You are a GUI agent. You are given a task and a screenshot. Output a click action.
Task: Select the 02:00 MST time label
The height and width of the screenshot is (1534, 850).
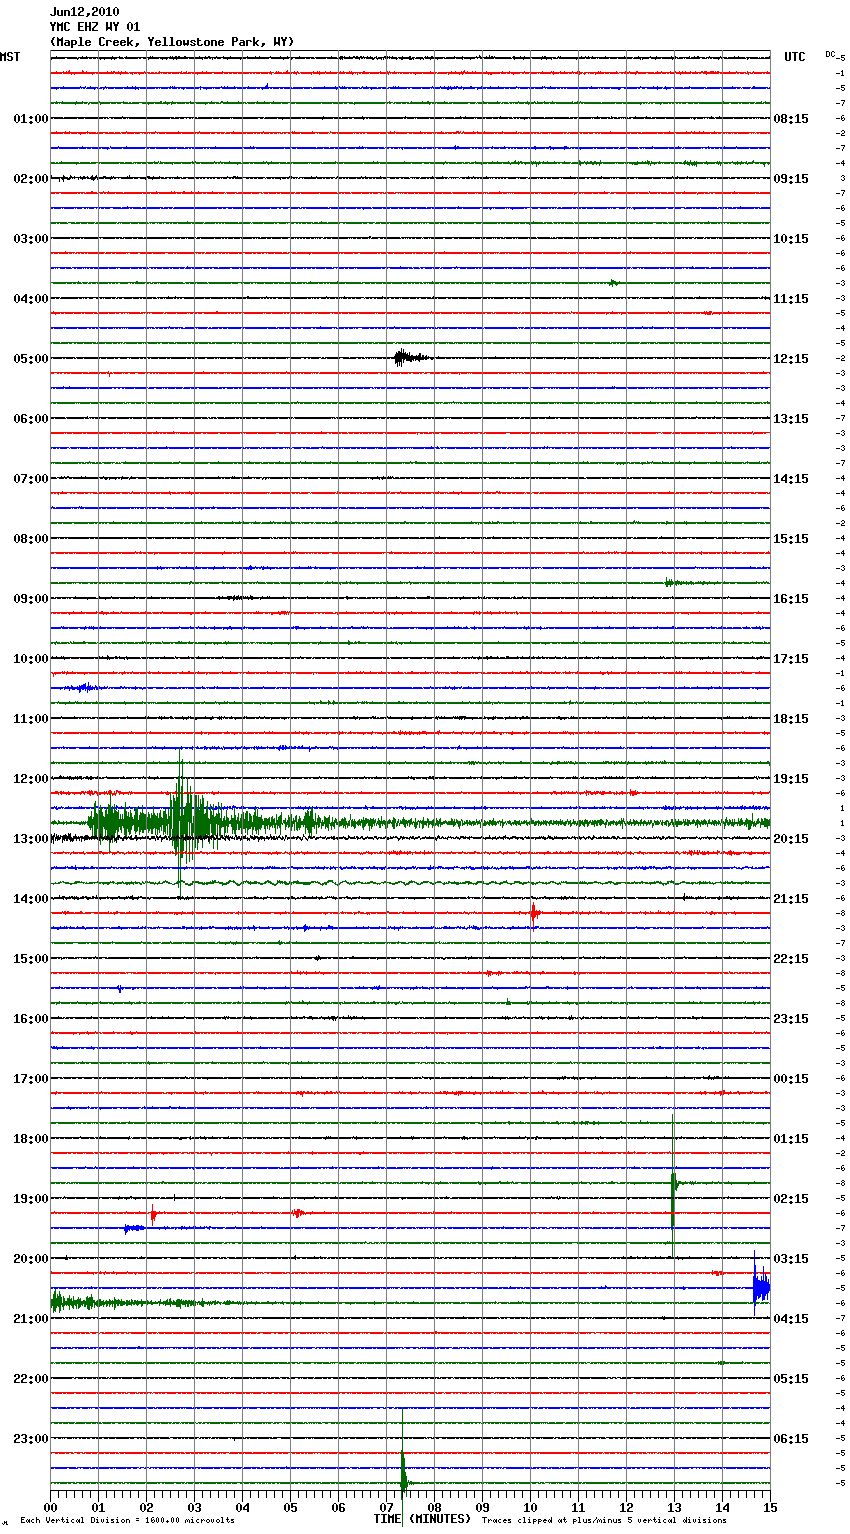pos(30,179)
